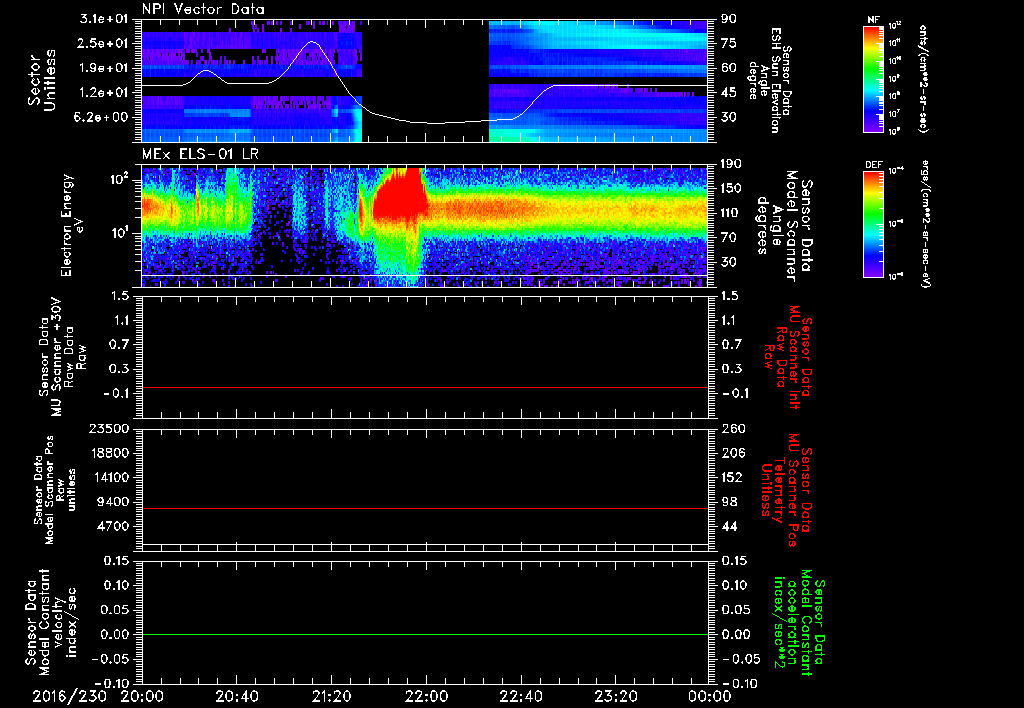Select the "ergs/(cm**2-sr-sec-eV)" color bar unit label
The height and width of the screenshot is (708, 1024).
925,224
